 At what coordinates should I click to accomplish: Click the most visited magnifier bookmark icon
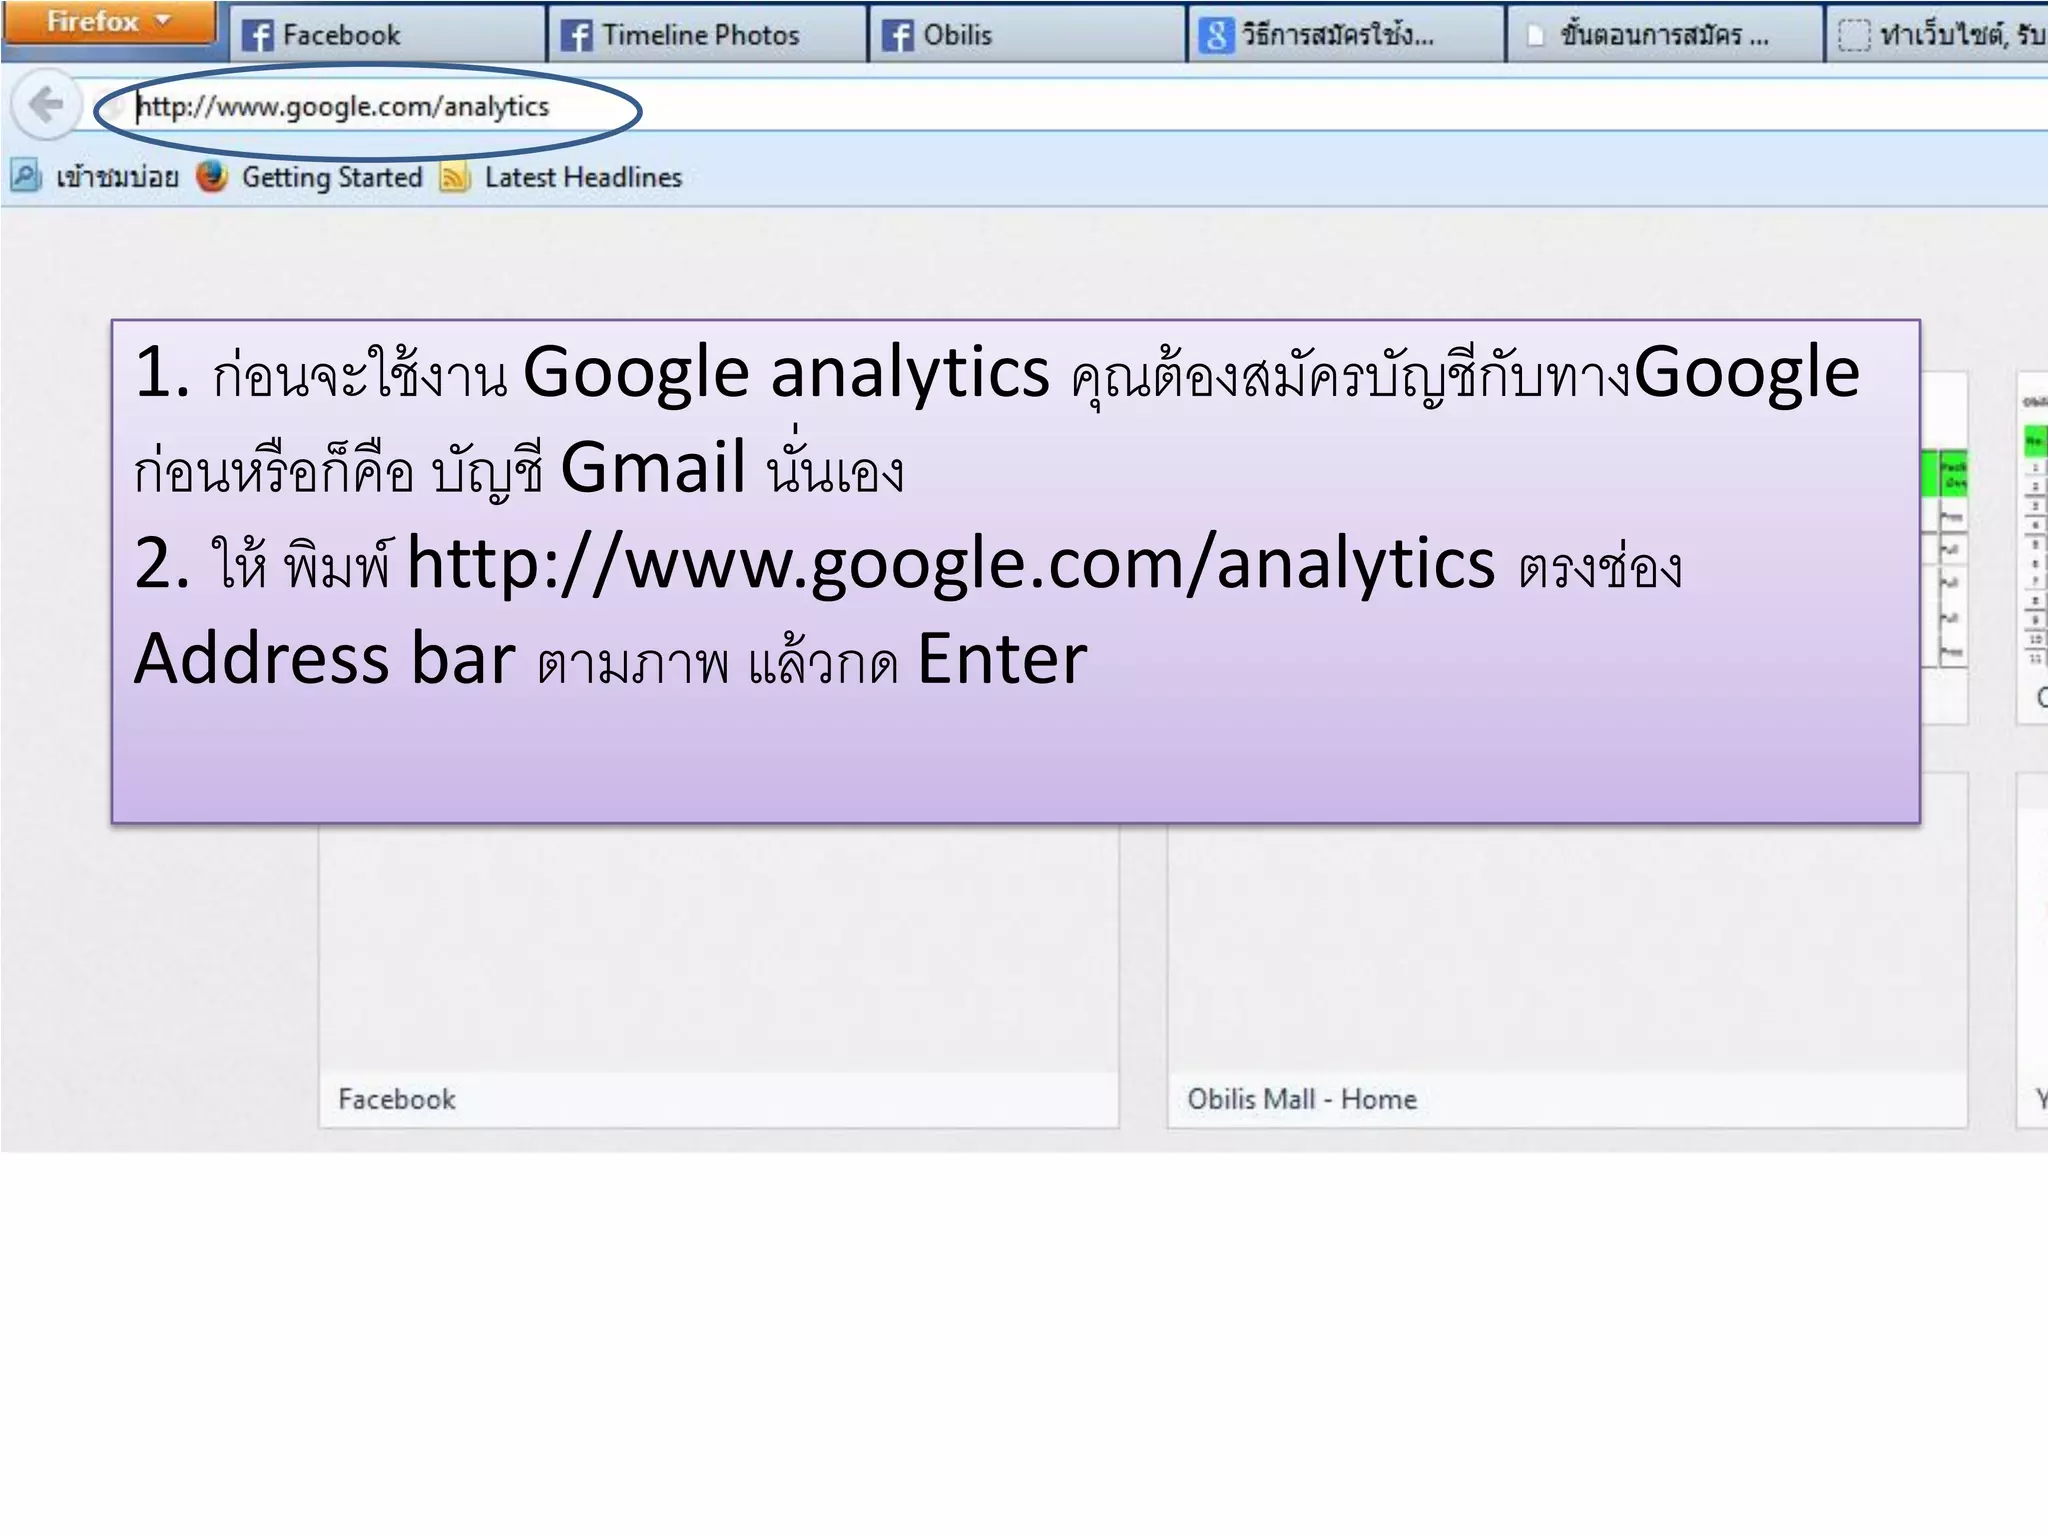[x=25, y=176]
